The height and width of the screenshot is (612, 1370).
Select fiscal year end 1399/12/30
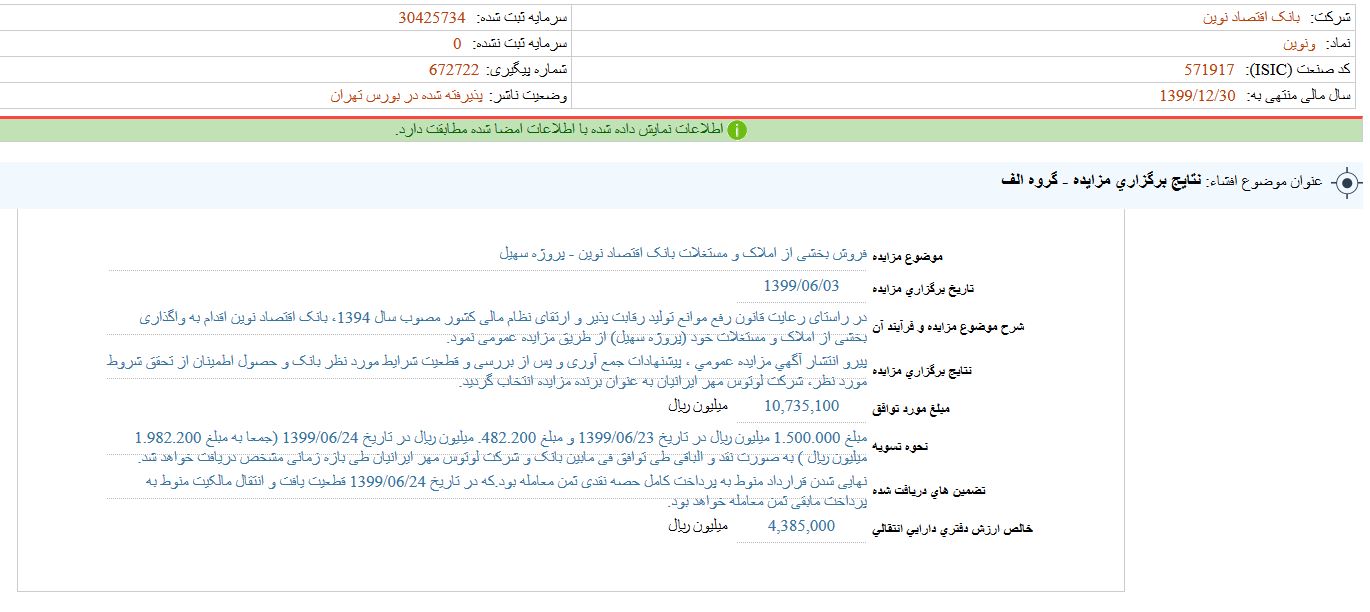point(1197,96)
